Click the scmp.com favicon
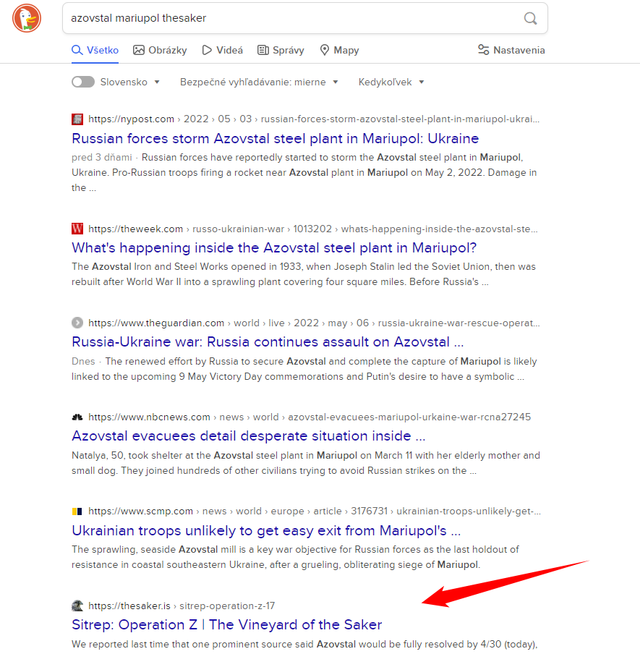The width and height of the screenshot is (640, 654). [77, 511]
